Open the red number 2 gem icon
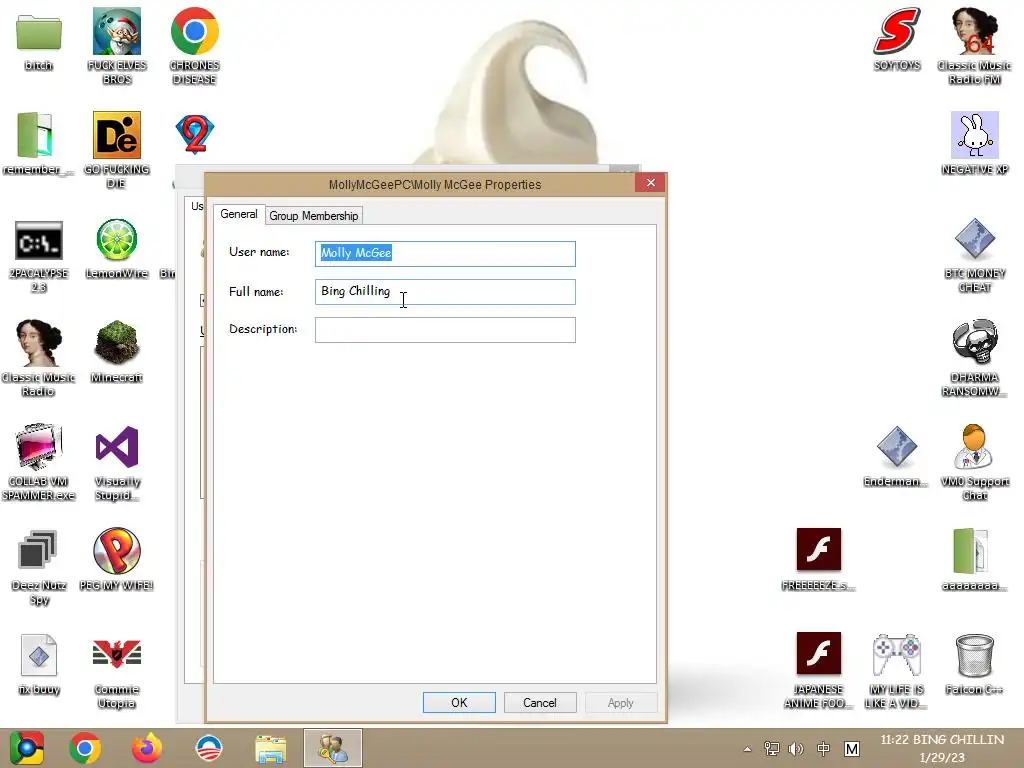The height and width of the screenshot is (768, 1024). tap(195, 135)
